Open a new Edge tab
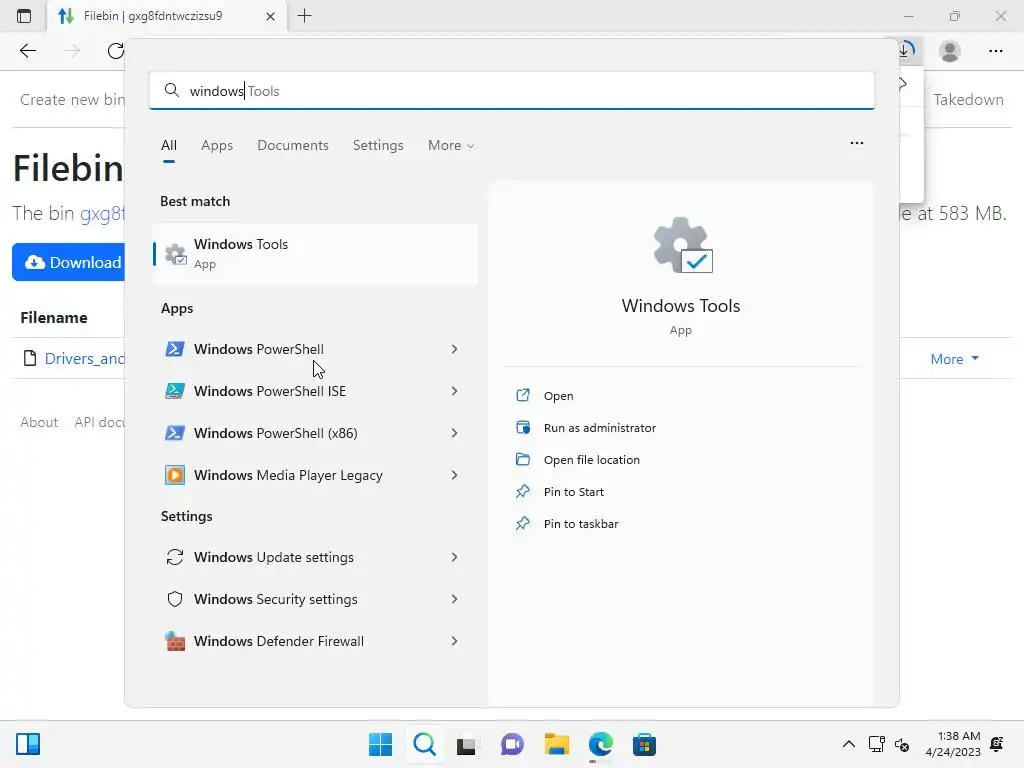Viewport: 1024px width, 768px height. pyautogui.click(x=304, y=16)
